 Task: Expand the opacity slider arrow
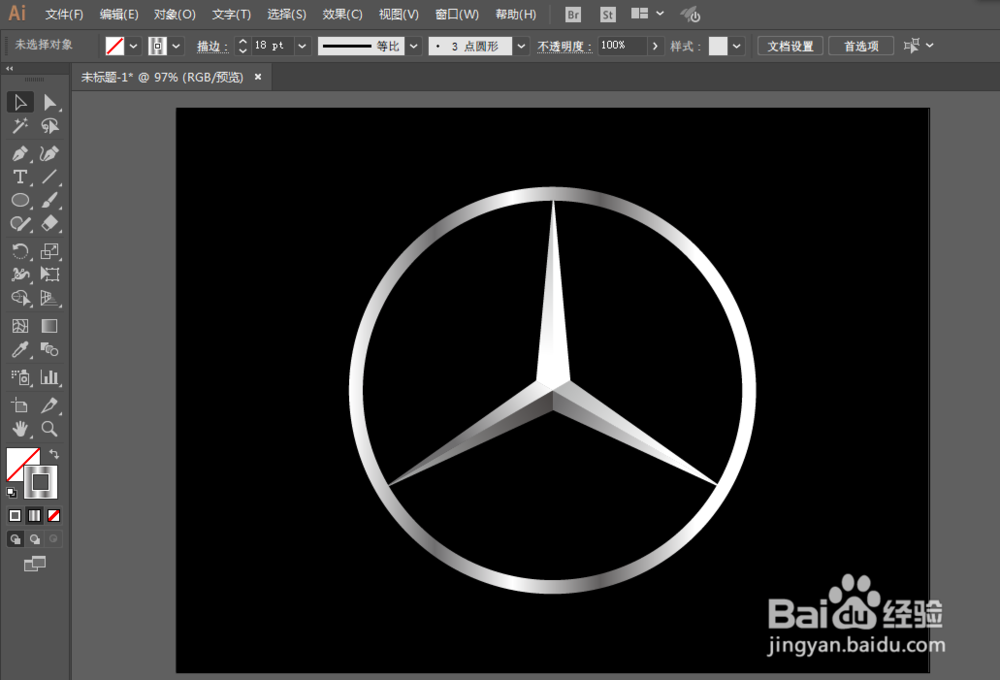pyautogui.click(x=655, y=46)
